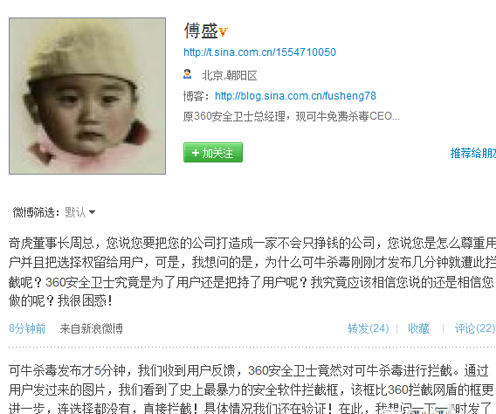
Task: Open the t.sina.com.cn/1554710050 profile link
Action: coord(260,52)
